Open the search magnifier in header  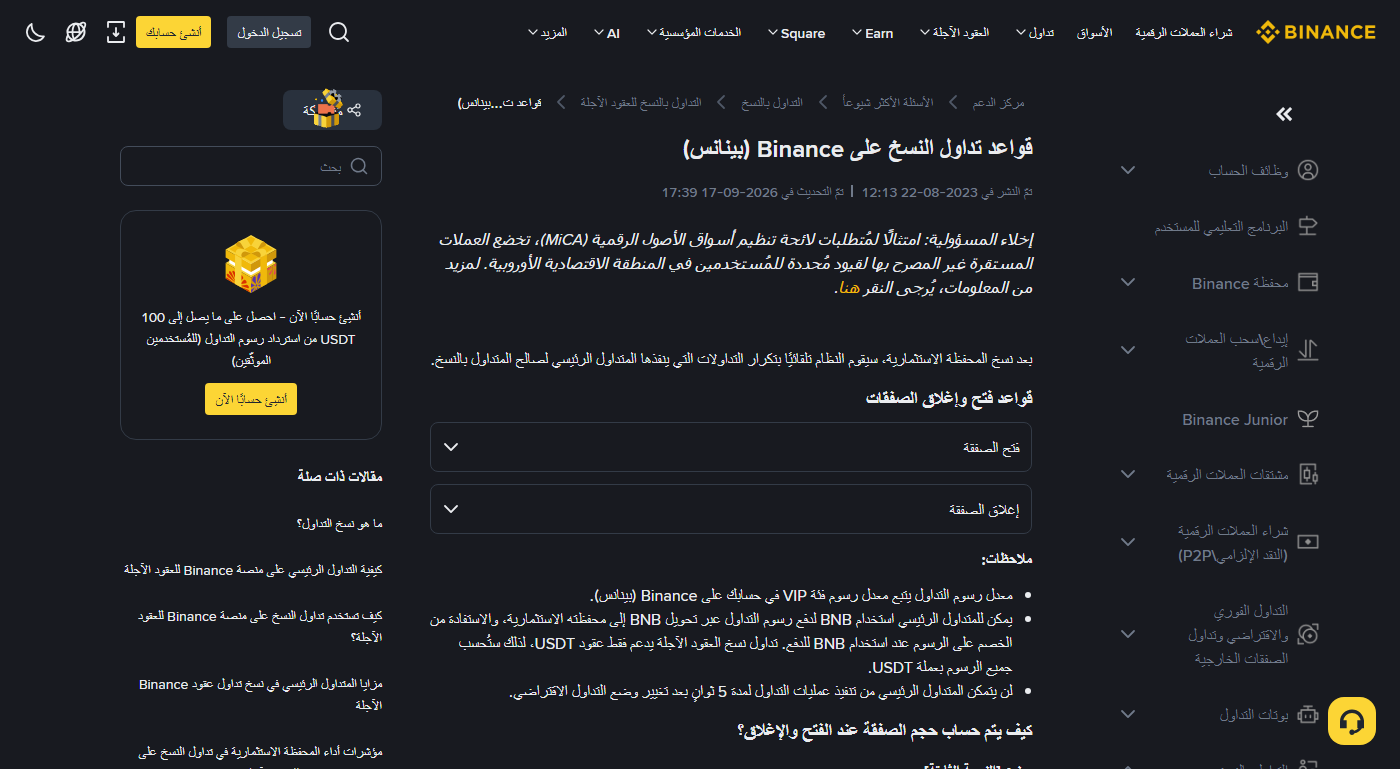point(339,32)
